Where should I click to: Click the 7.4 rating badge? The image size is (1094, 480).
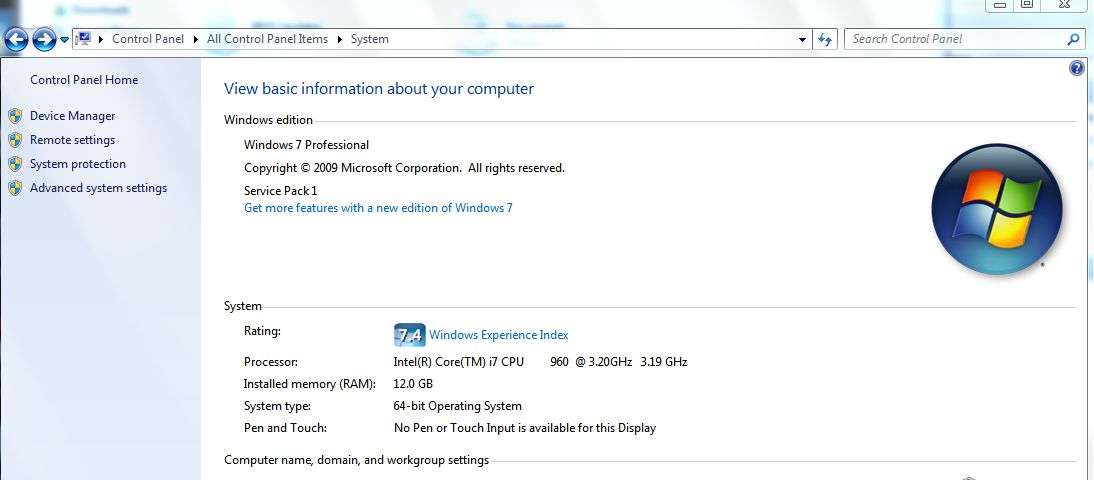(410, 336)
